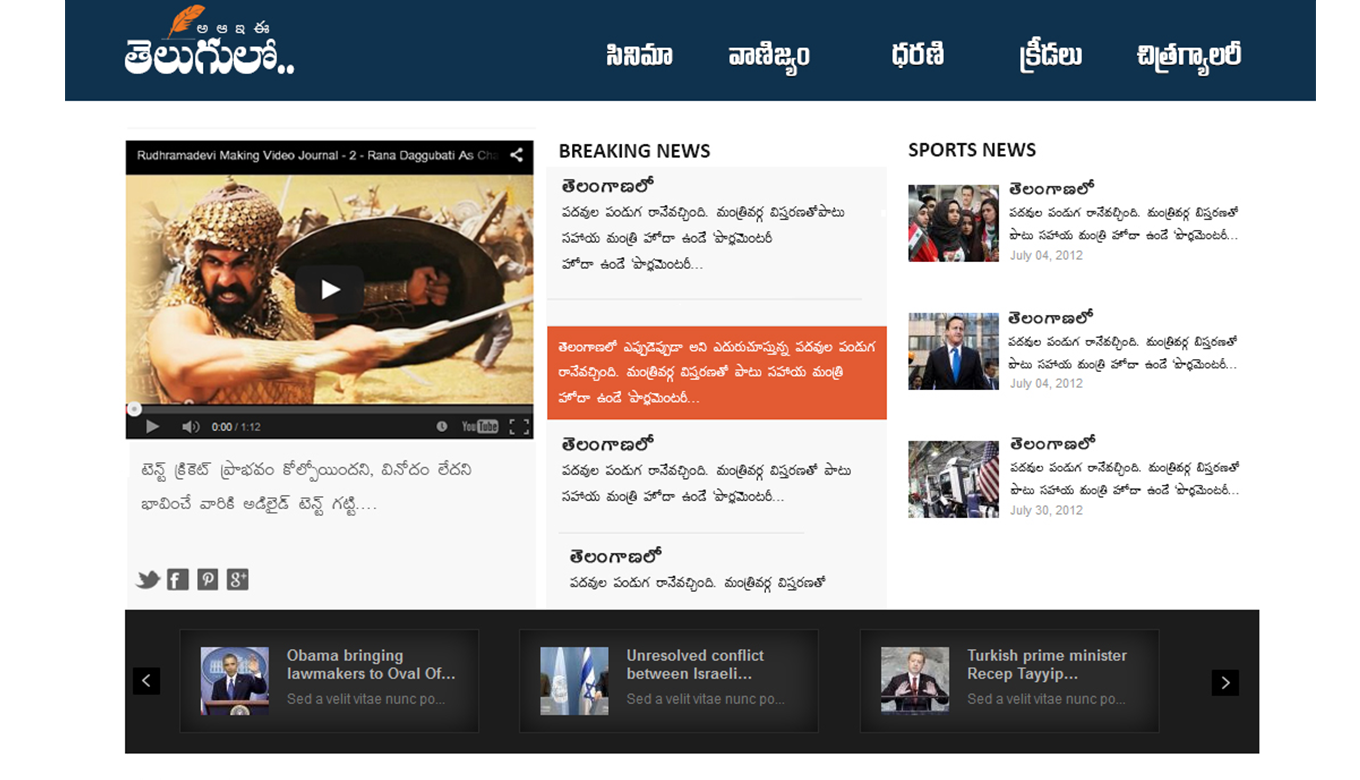Open the సినిమా menu item
The height and width of the screenshot is (780, 1360).
point(639,55)
